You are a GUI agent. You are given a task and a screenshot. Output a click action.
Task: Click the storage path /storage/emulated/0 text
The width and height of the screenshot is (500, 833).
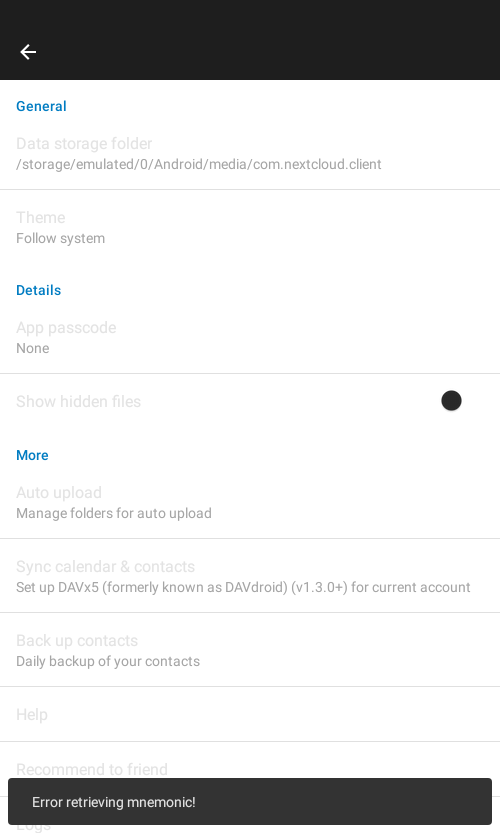pos(199,164)
